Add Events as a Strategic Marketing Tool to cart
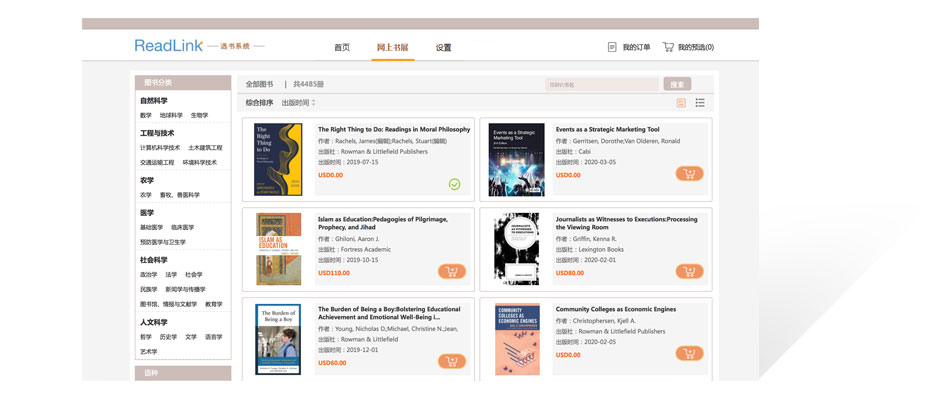The height and width of the screenshot is (406, 941). coord(690,174)
